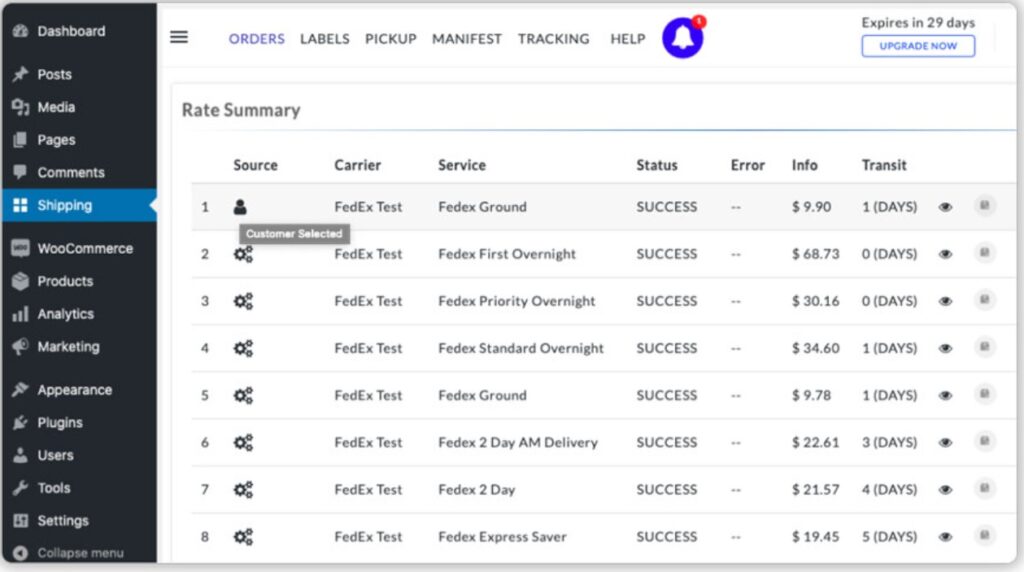Click the $ 68.73 price cell
Viewport: 1024px width, 572px height.
click(815, 254)
